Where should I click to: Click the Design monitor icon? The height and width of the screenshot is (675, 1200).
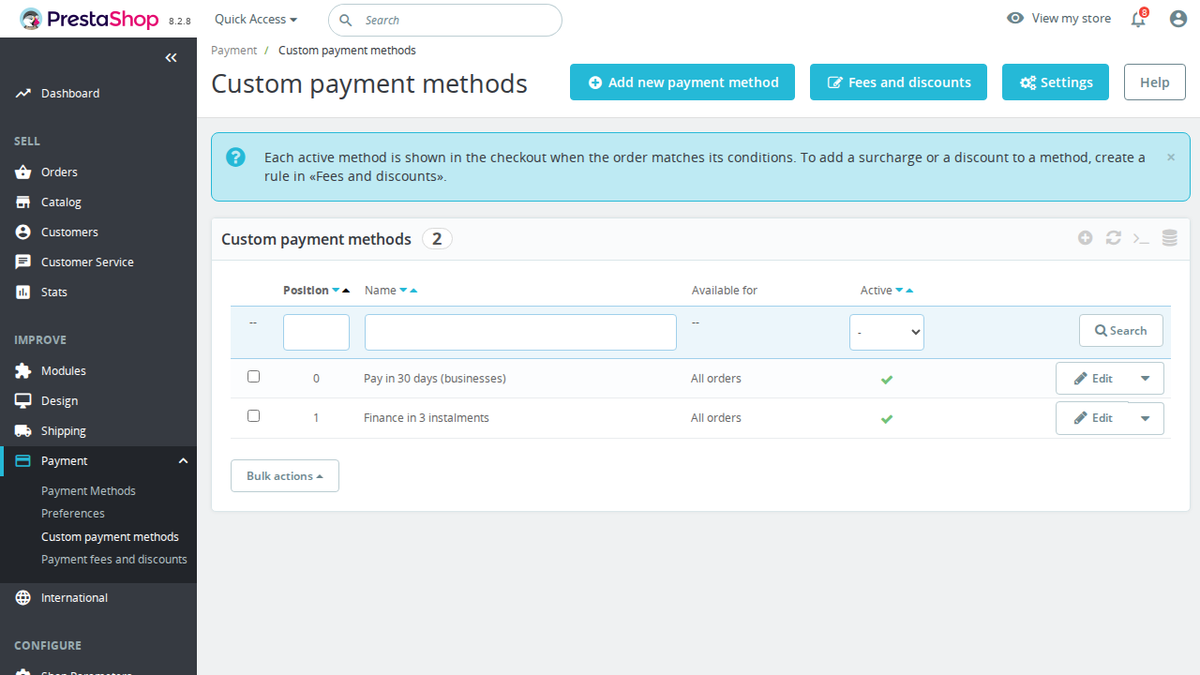[x=23, y=401]
